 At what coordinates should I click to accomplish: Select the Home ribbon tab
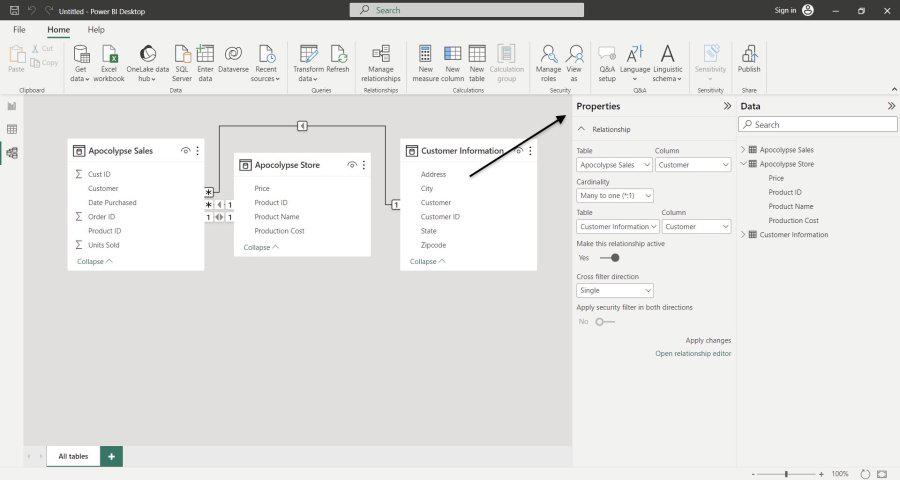pos(59,29)
